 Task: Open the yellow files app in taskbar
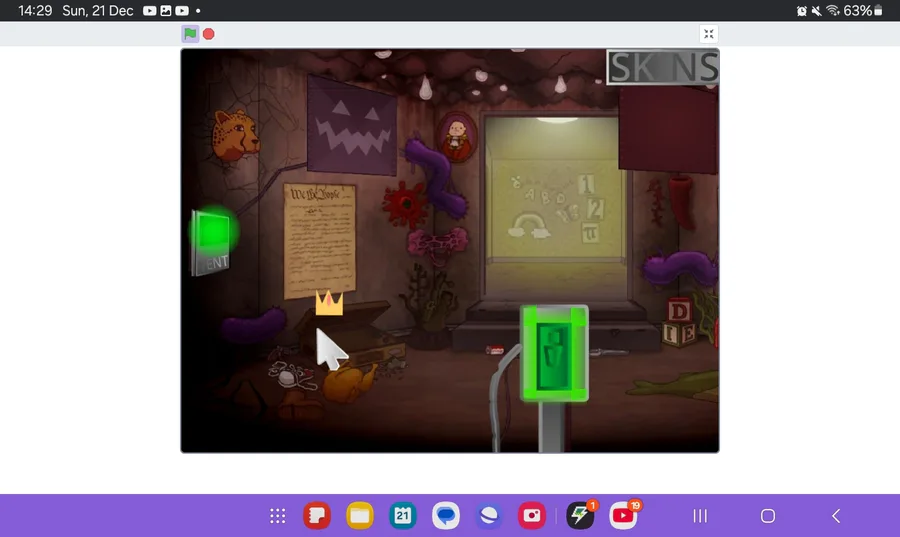pos(360,515)
